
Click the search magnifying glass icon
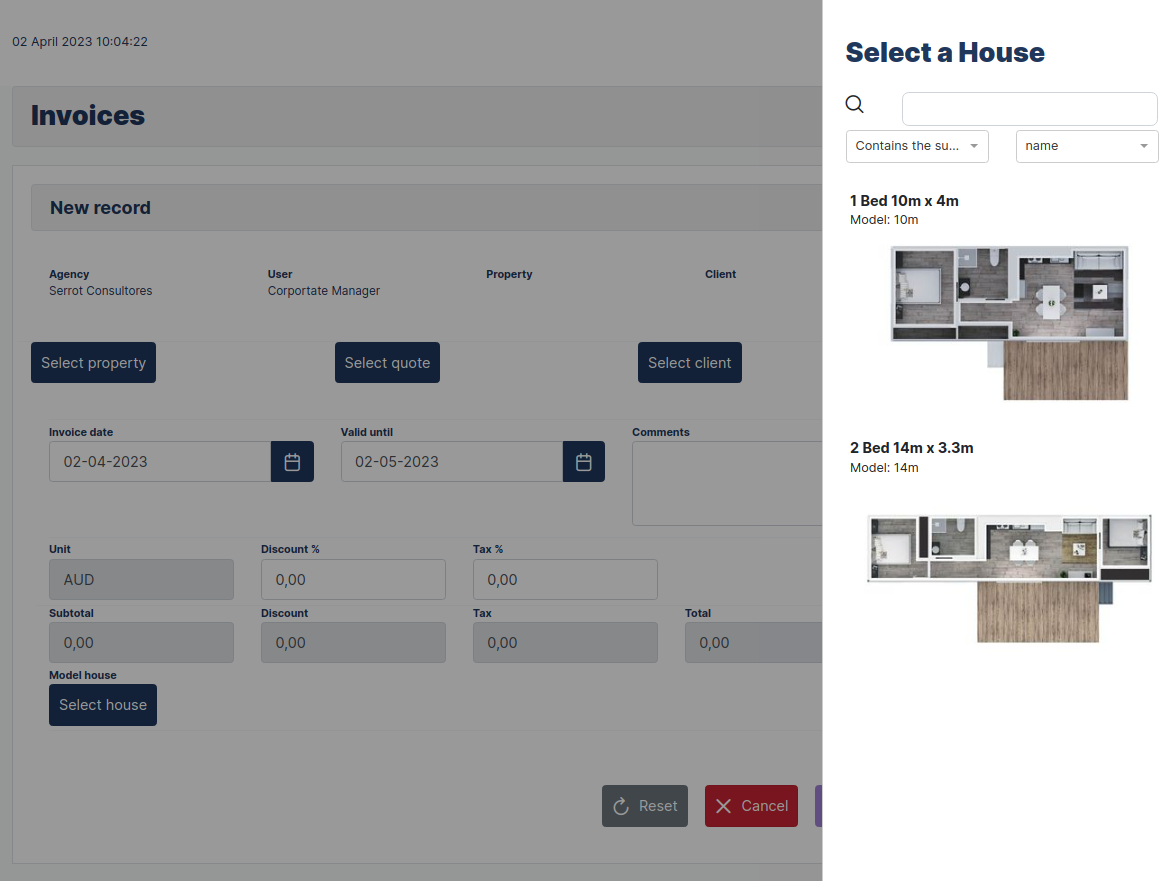point(854,104)
